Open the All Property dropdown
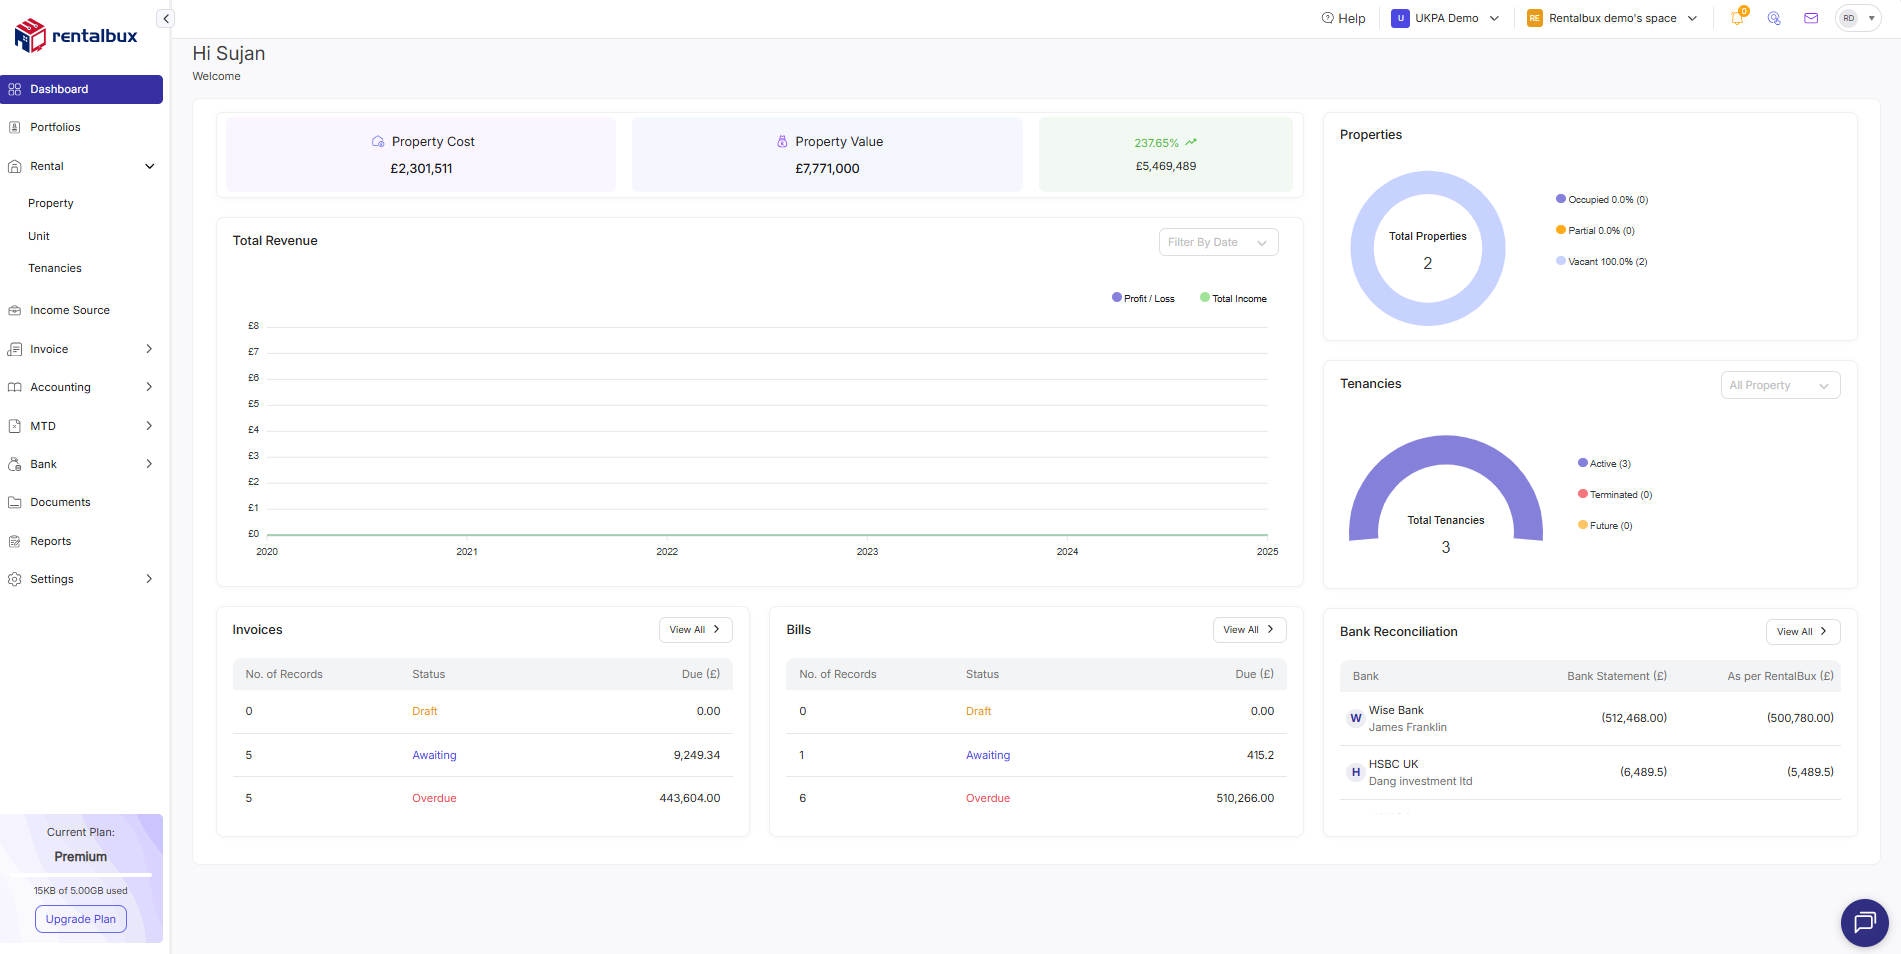 [1779, 386]
